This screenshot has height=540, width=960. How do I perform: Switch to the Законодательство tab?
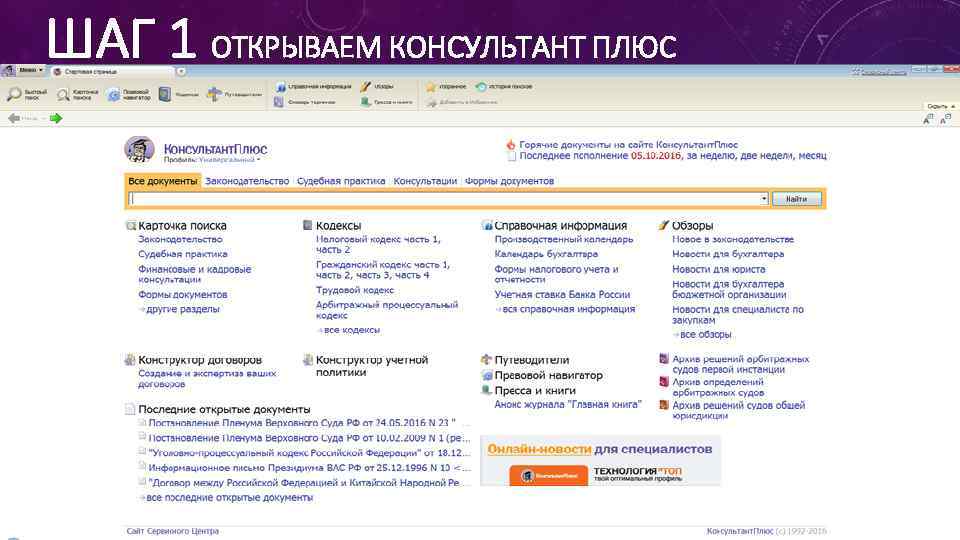pos(247,181)
